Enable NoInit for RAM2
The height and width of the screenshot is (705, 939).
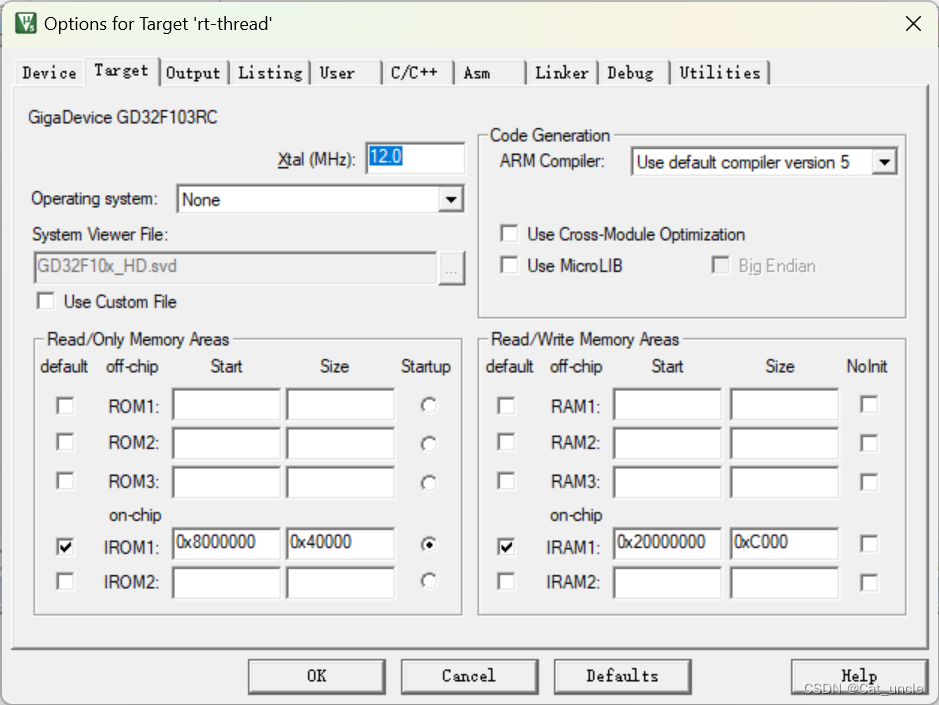[x=869, y=443]
